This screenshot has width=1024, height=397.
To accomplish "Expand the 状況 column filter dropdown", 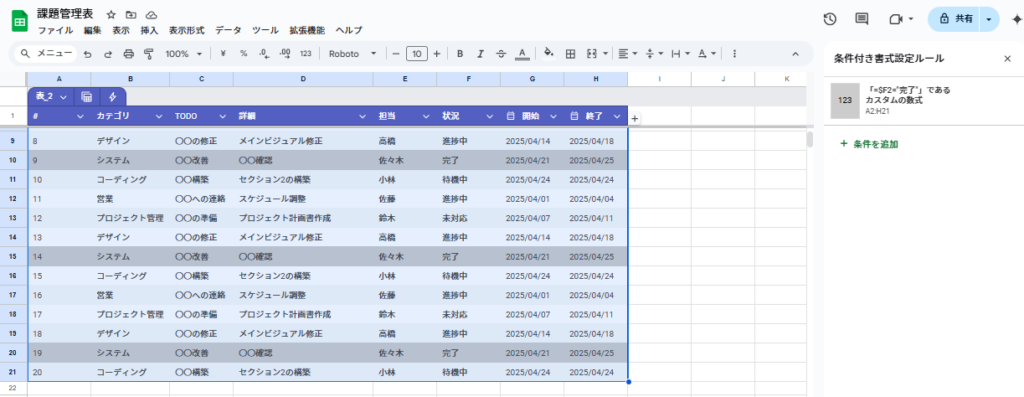I will (x=489, y=116).
